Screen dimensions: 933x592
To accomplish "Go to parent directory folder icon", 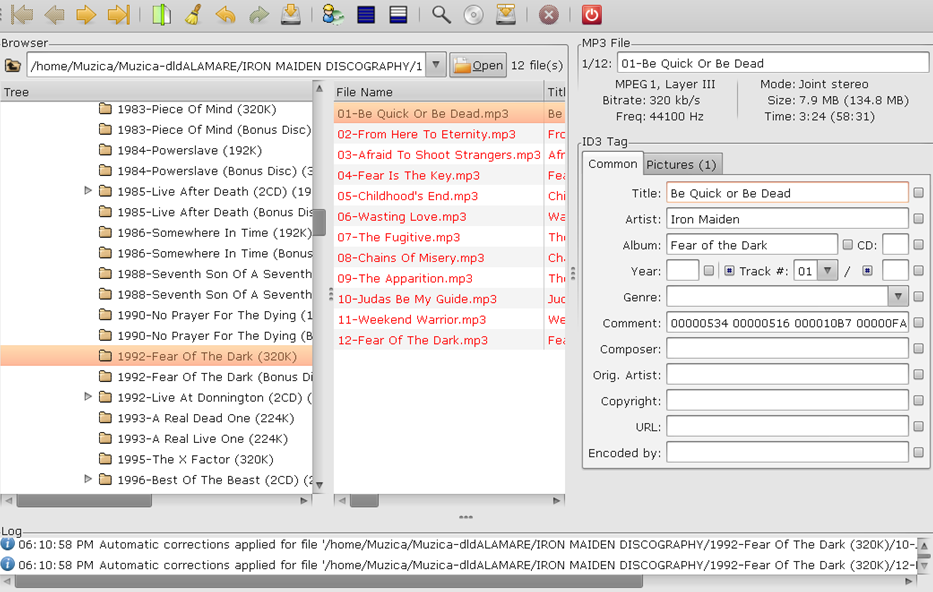I will [x=12, y=65].
